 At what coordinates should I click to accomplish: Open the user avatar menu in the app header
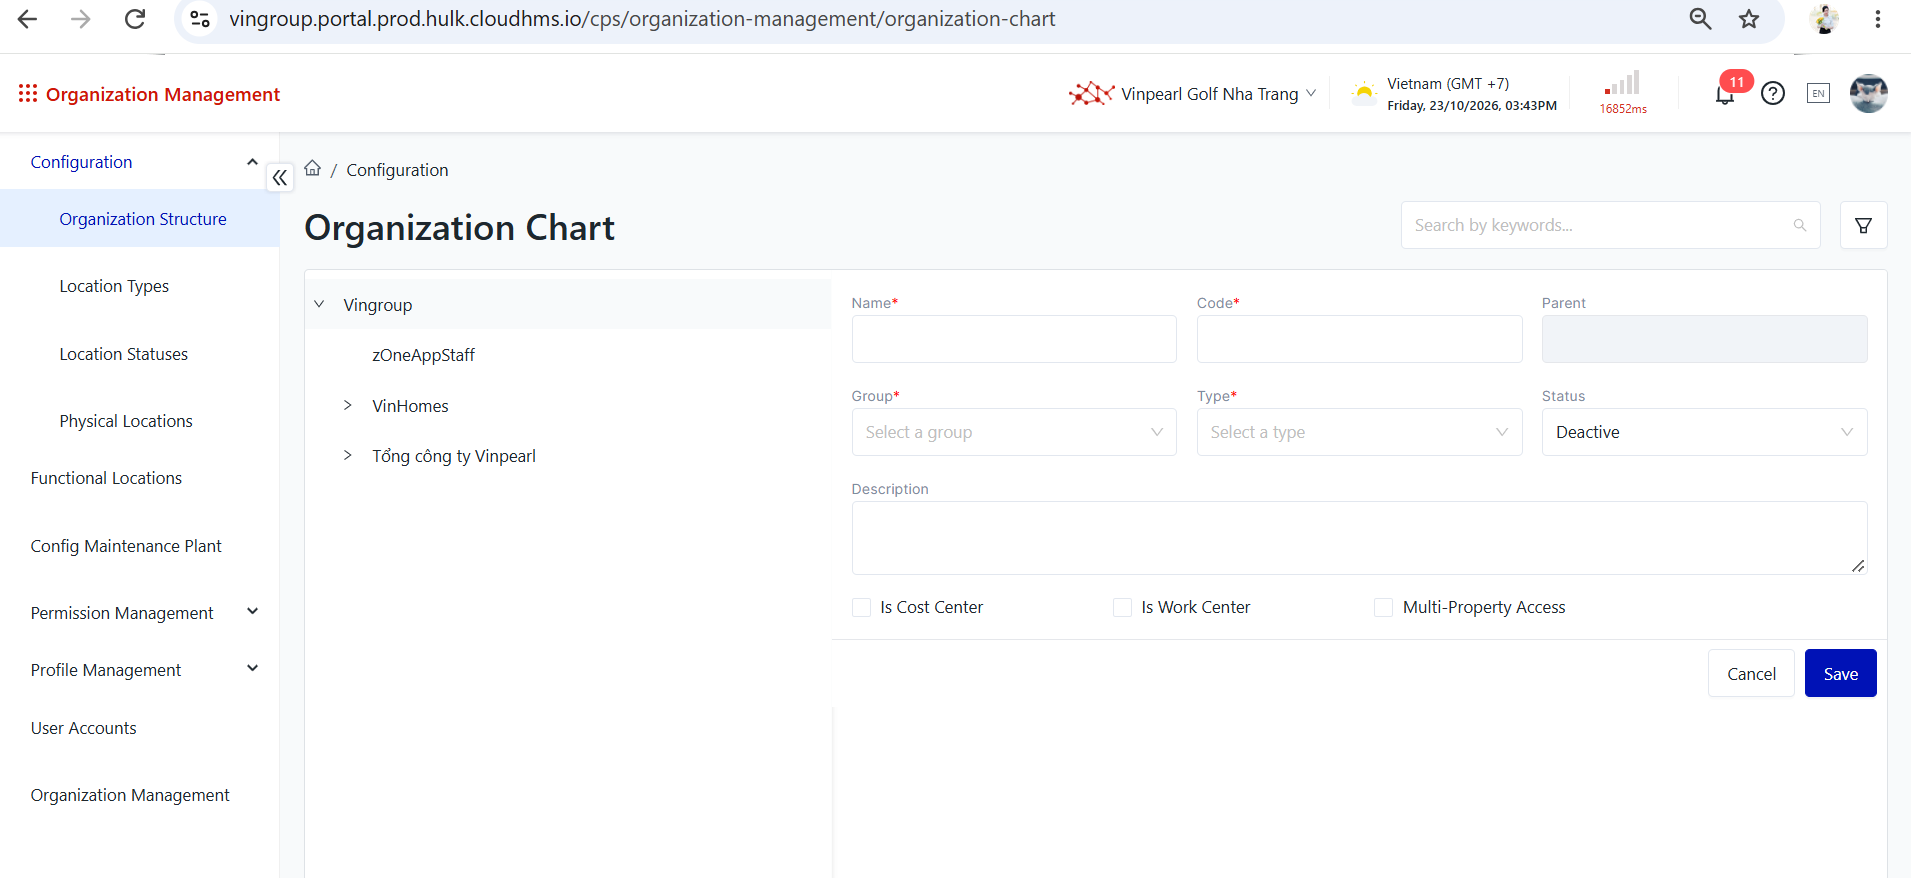click(1868, 94)
